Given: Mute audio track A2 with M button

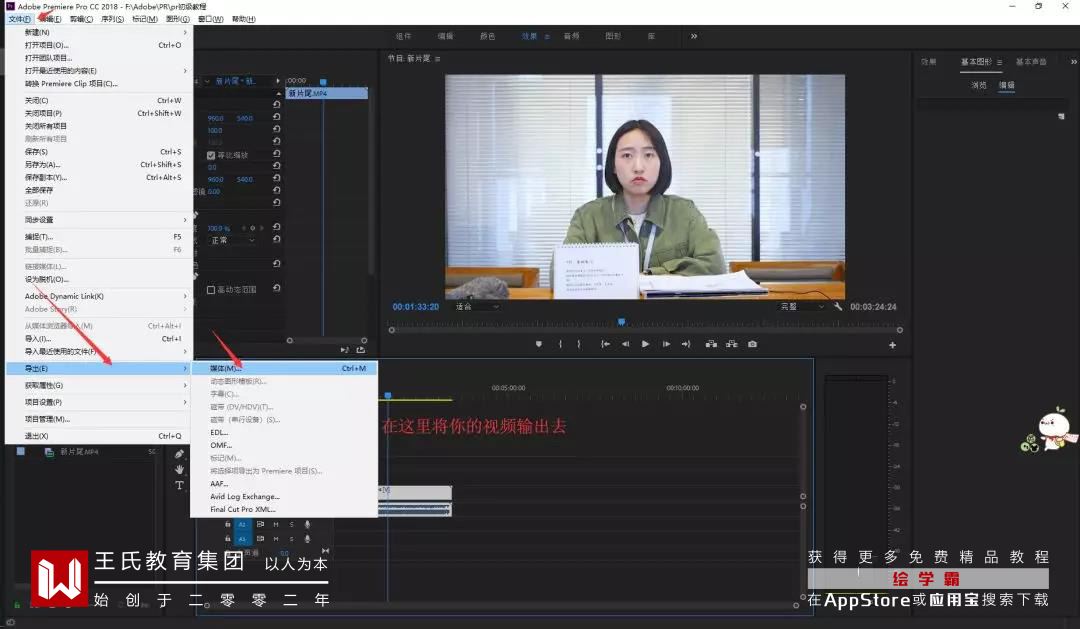Looking at the screenshot, I should coord(276,524).
